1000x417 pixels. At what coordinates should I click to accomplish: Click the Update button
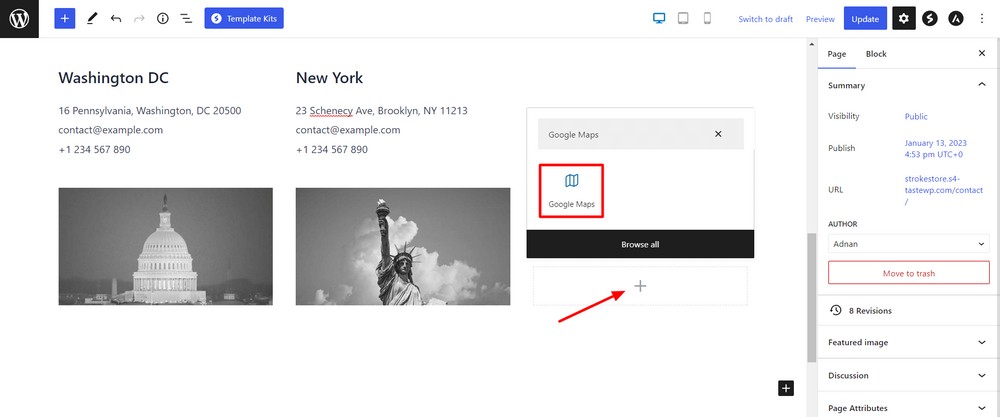[x=865, y=18]
